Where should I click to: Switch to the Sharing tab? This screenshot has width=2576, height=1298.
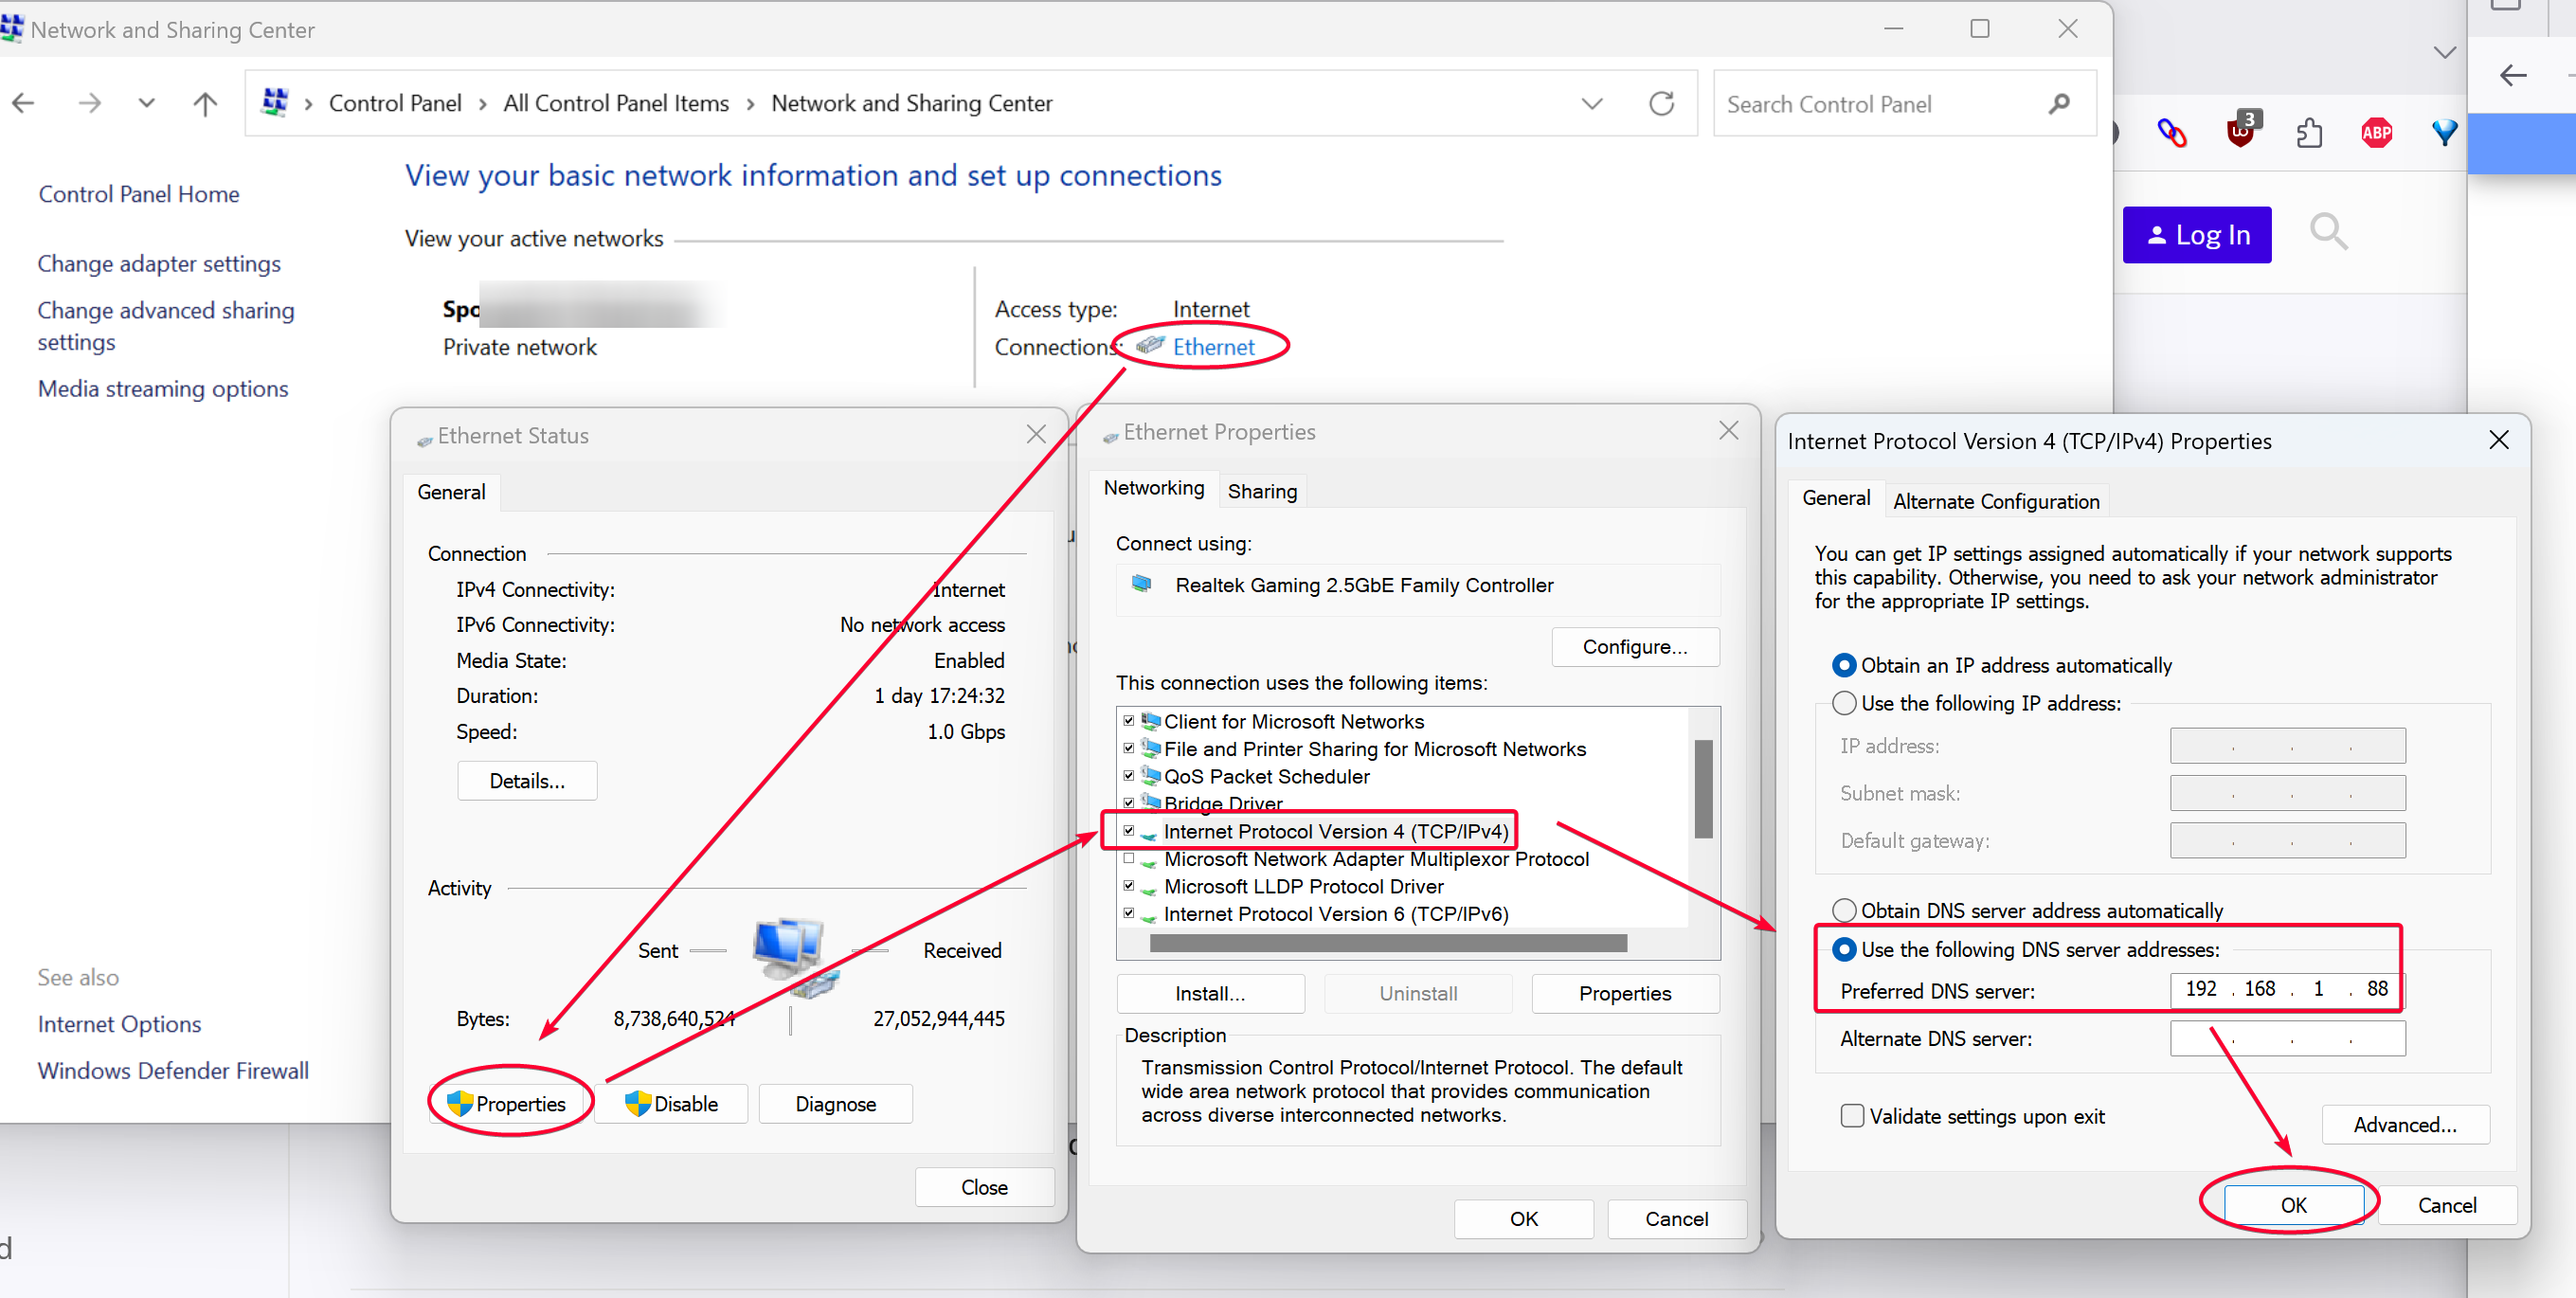point(1262,491)
